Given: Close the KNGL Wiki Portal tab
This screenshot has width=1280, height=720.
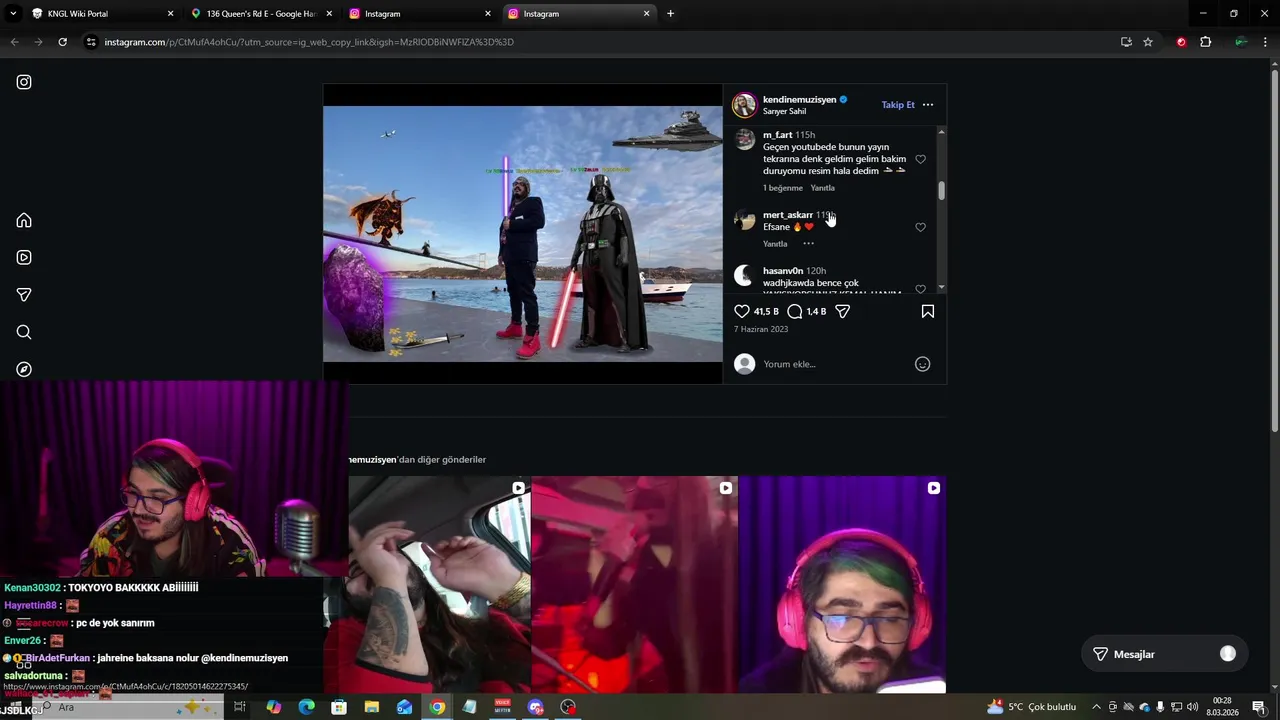Looking at the screenshot, I should point(170,14).
